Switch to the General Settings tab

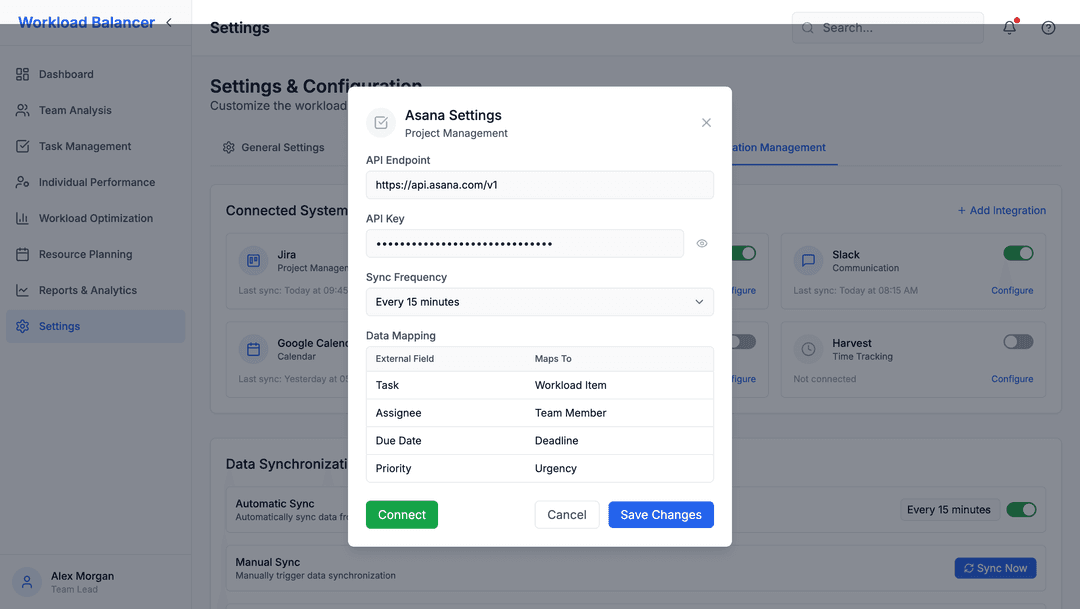(281, 147)
